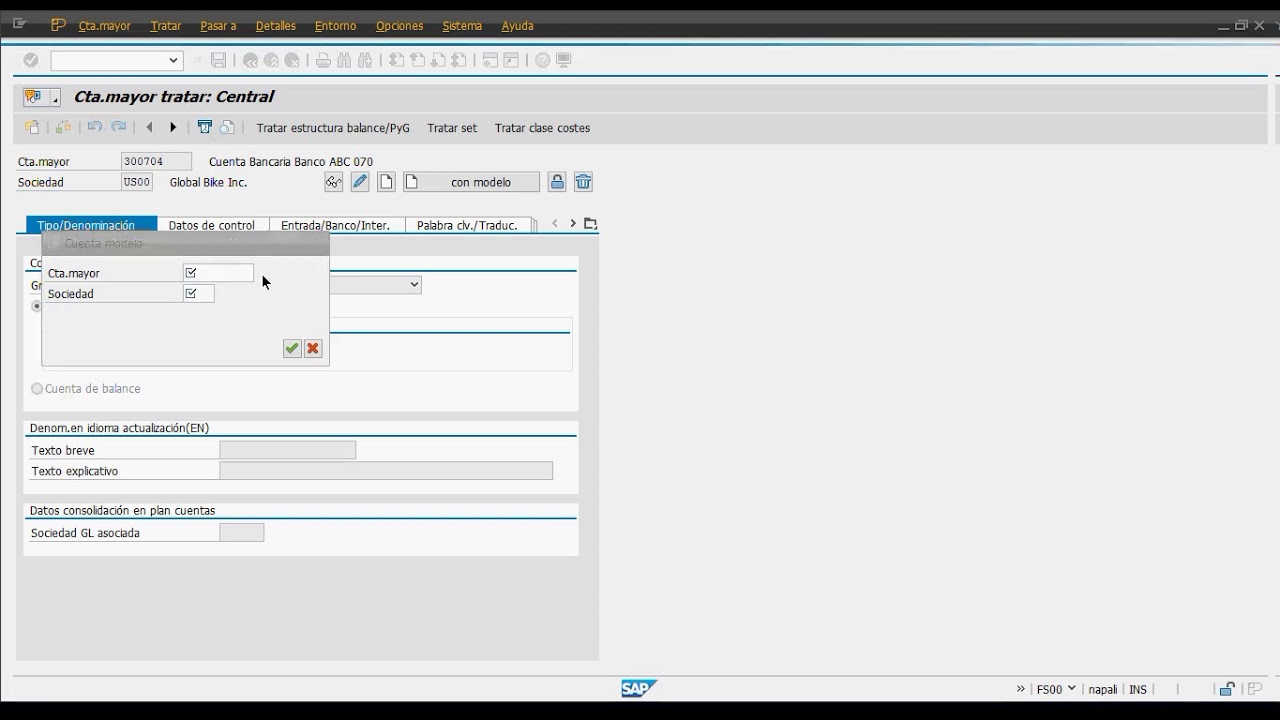Open the Cta.mayor menu
This screenshot has height=720, width=1280.
105,26
